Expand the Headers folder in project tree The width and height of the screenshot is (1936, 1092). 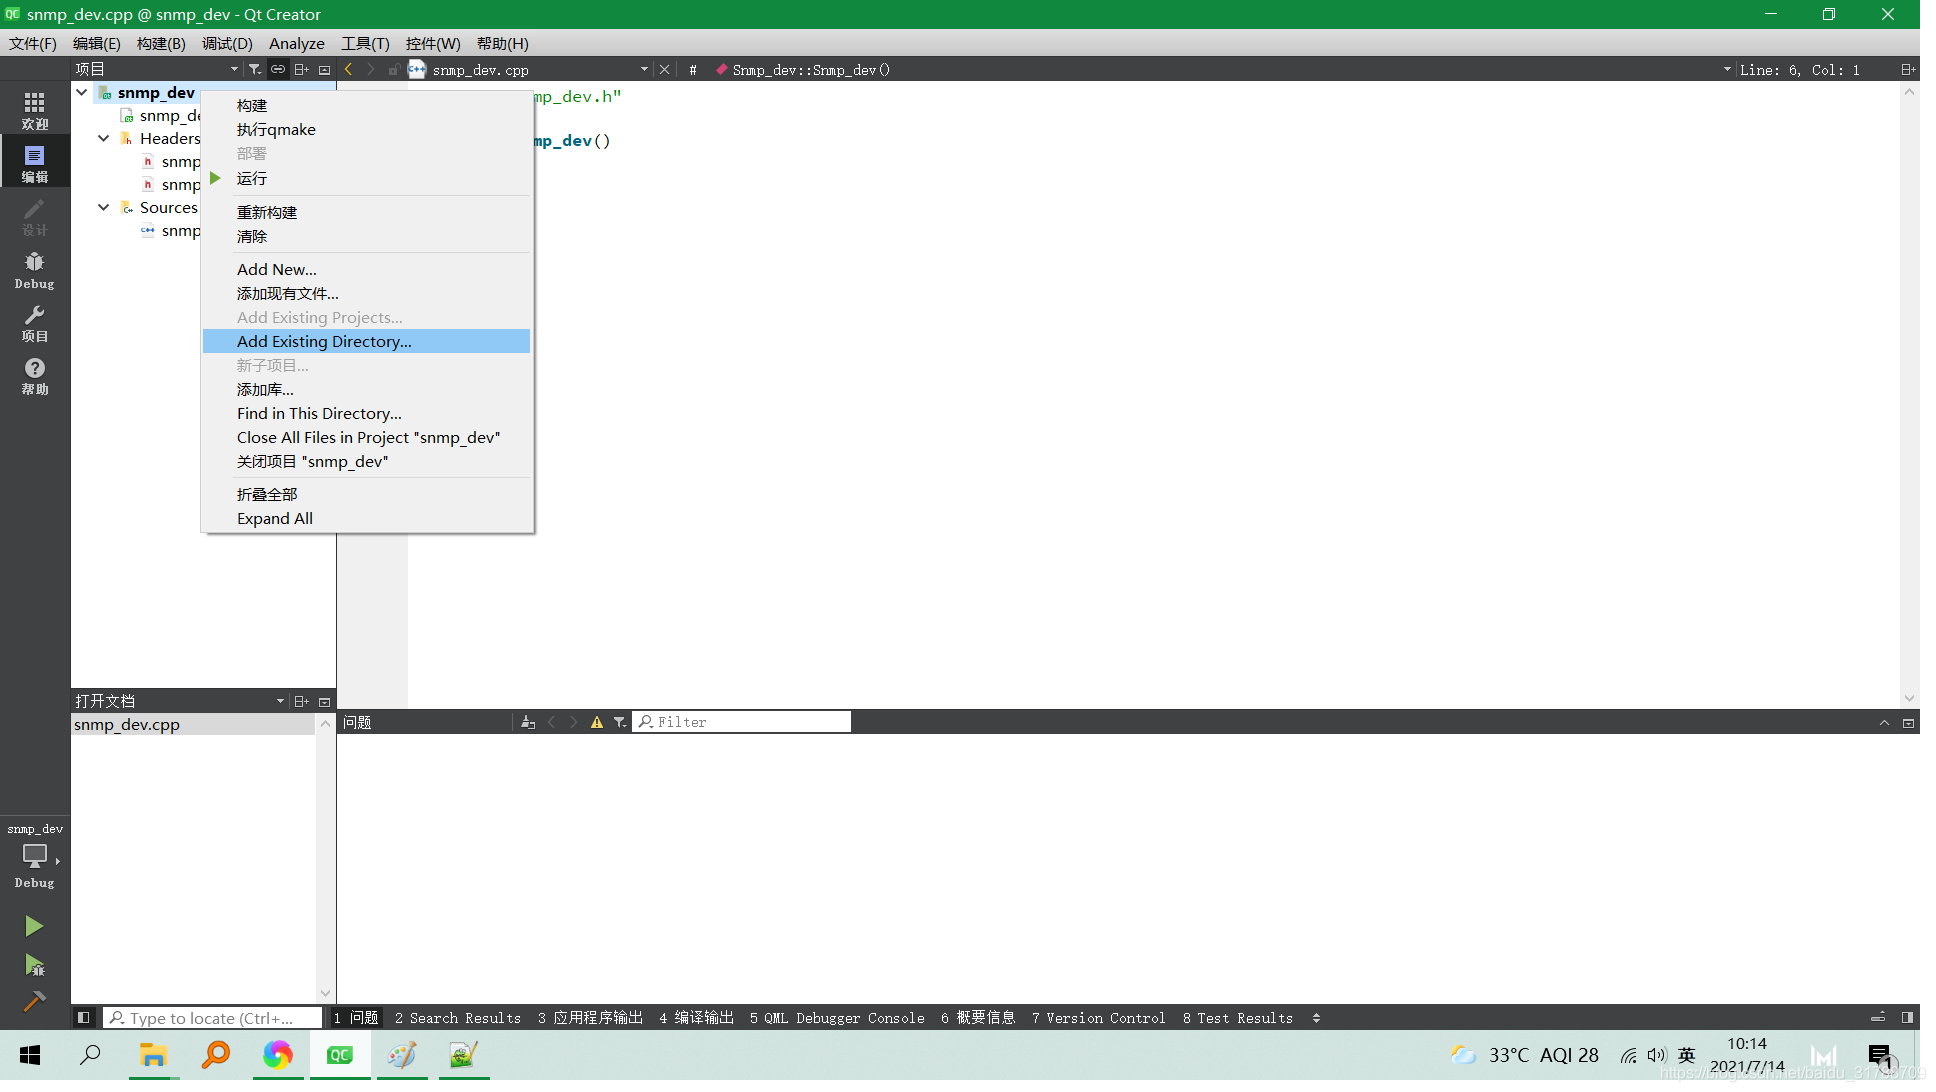[x=104, y=138]
